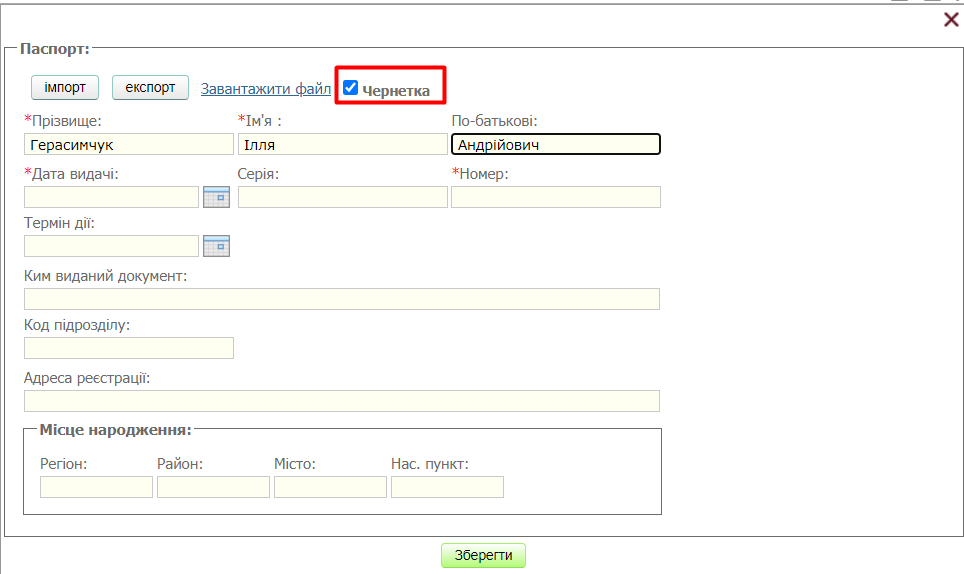This screenshot has width=964, height=574.
Task: Close the passport dialog with X
Action: point(951,20)
